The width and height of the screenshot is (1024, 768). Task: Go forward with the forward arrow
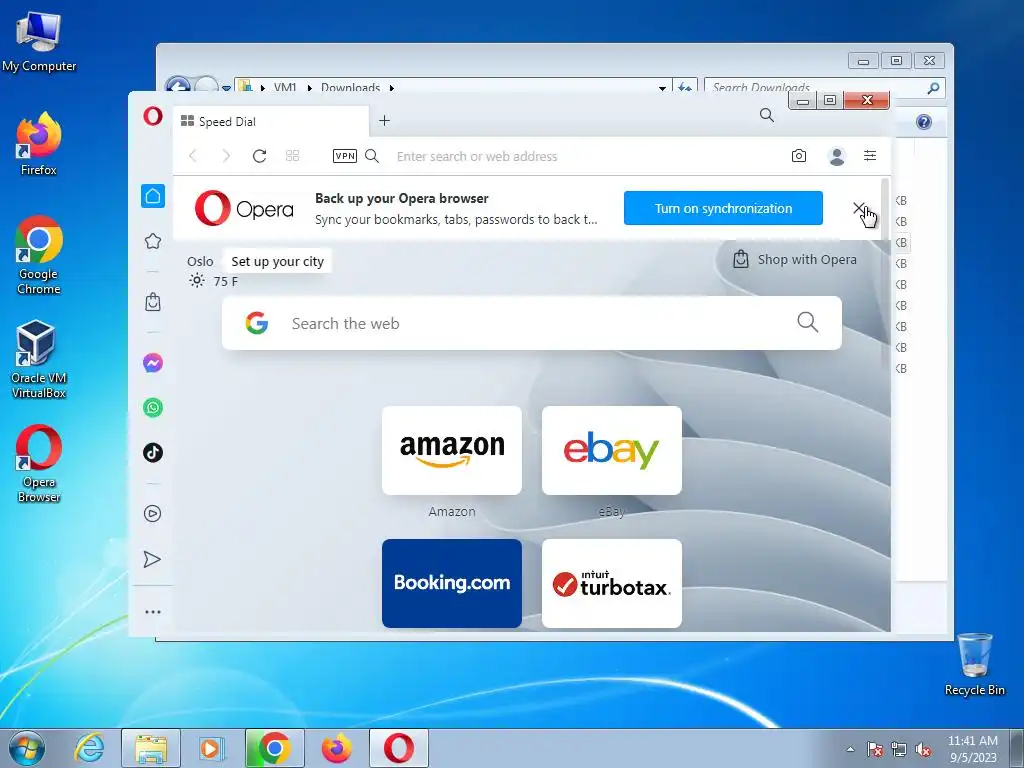[x=226, y=155]
